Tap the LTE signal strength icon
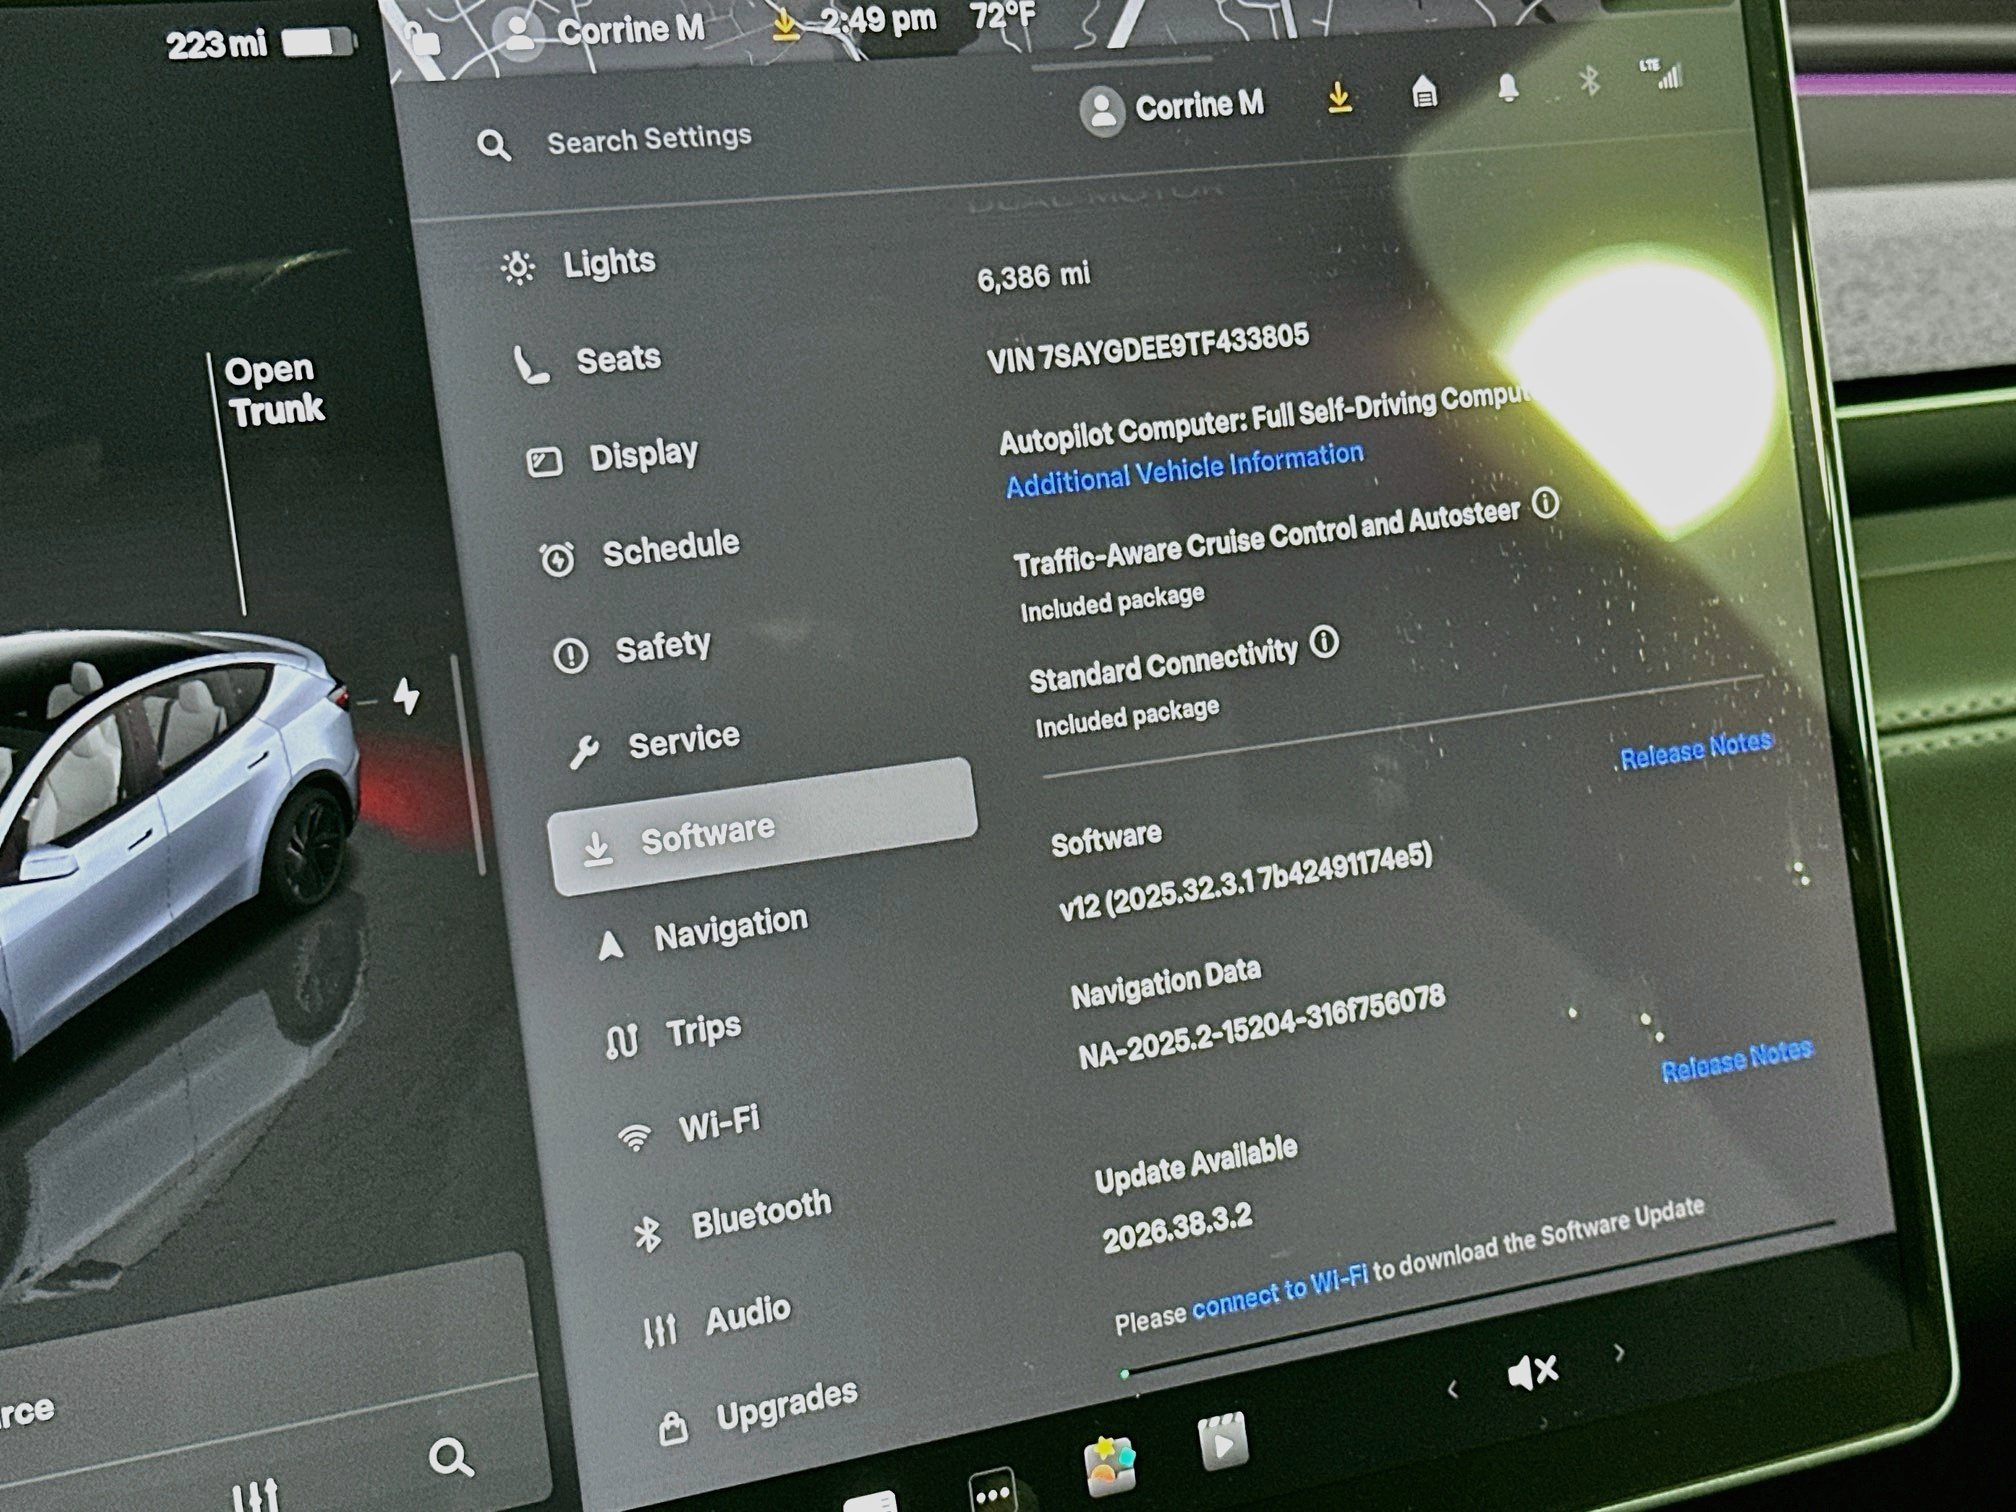This screenshot has width=2016, height=1512. coord(1662,73)
